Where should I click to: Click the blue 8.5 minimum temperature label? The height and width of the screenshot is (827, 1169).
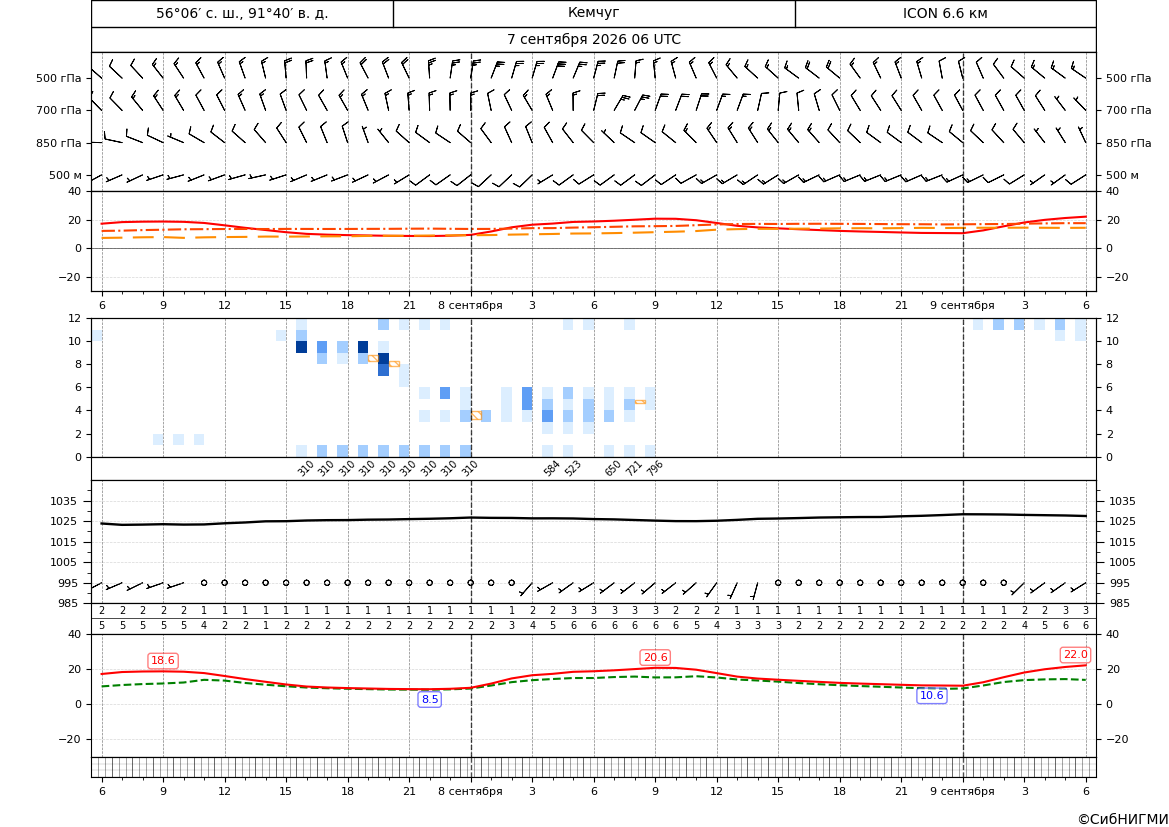430,699
